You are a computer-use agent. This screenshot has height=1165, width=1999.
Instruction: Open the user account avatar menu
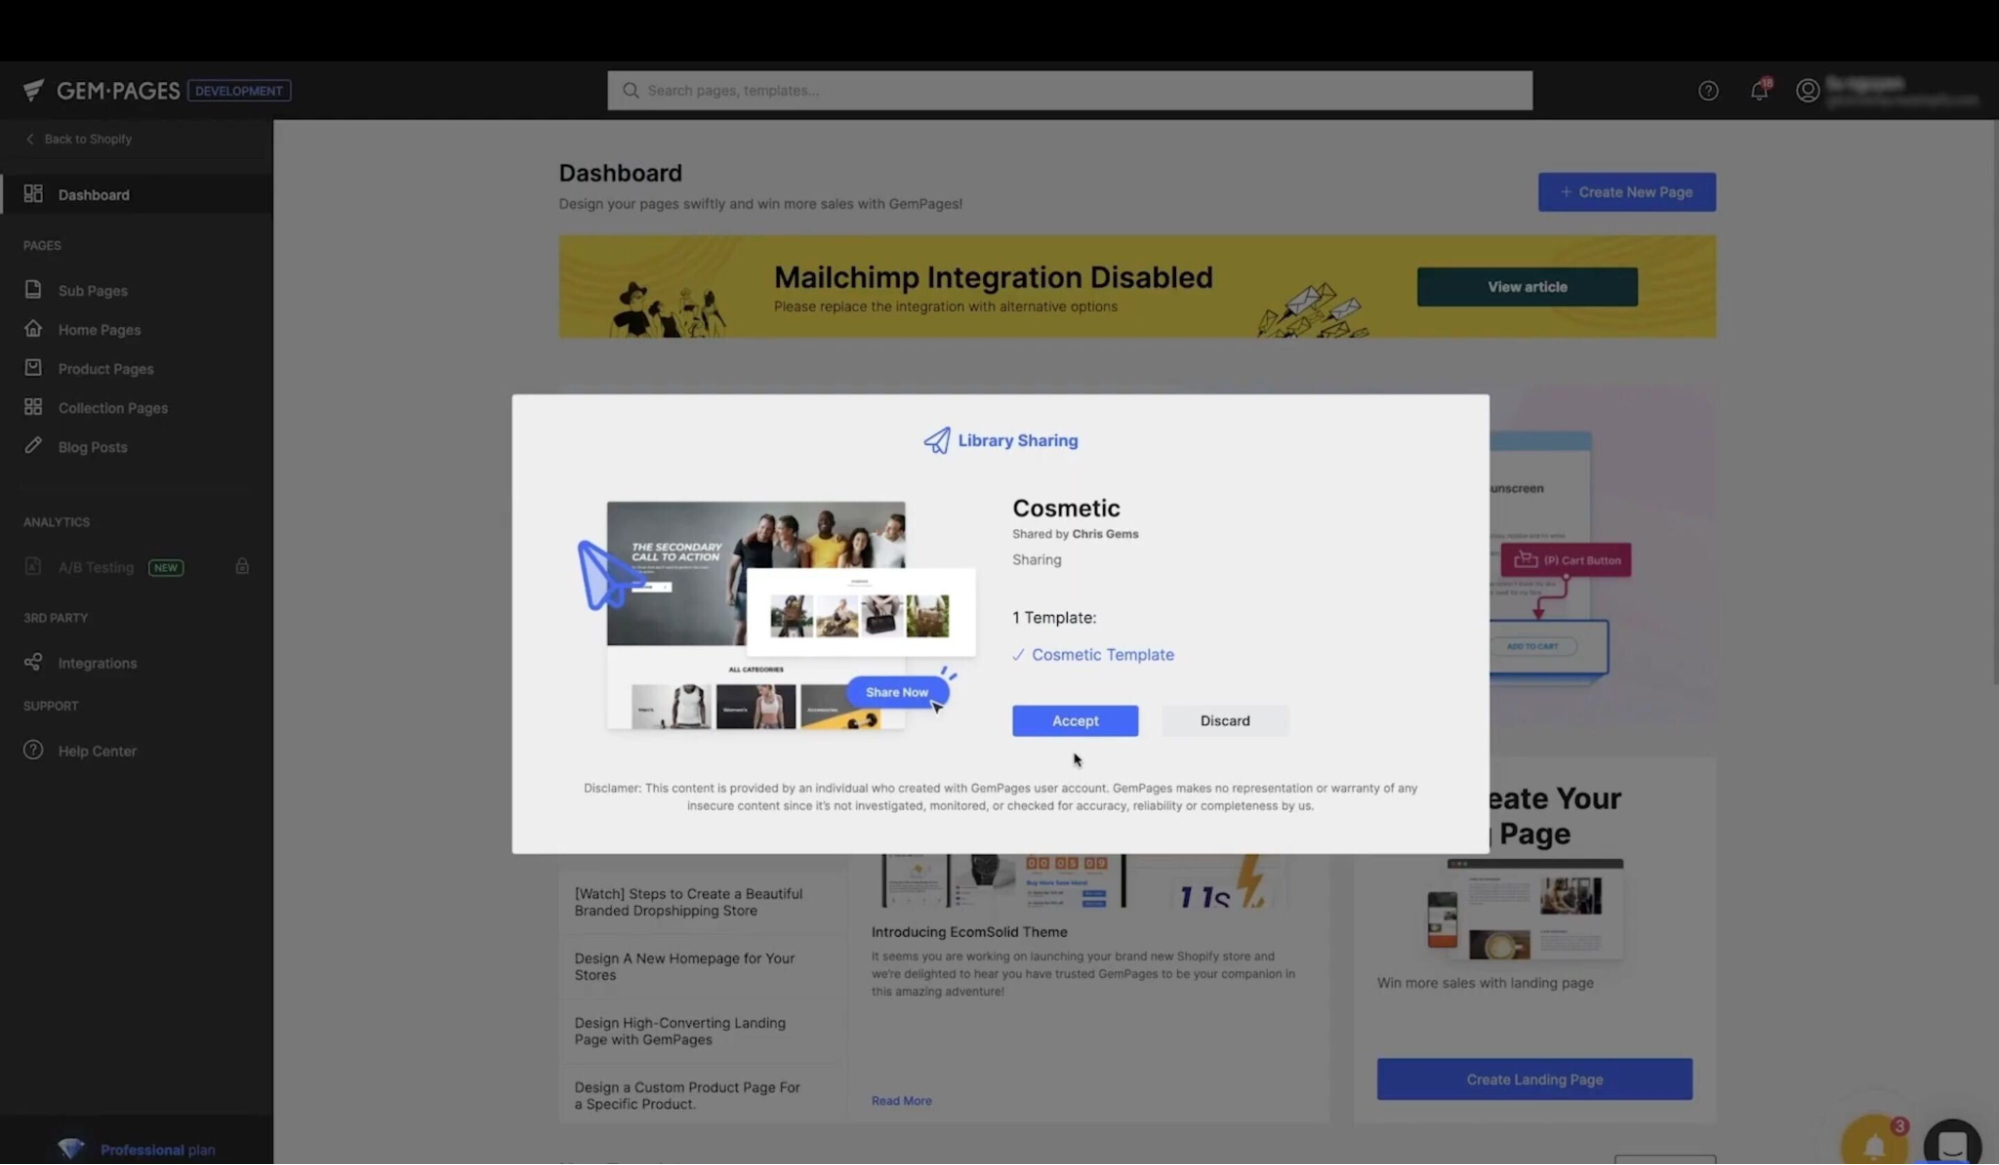(1807, 90)
